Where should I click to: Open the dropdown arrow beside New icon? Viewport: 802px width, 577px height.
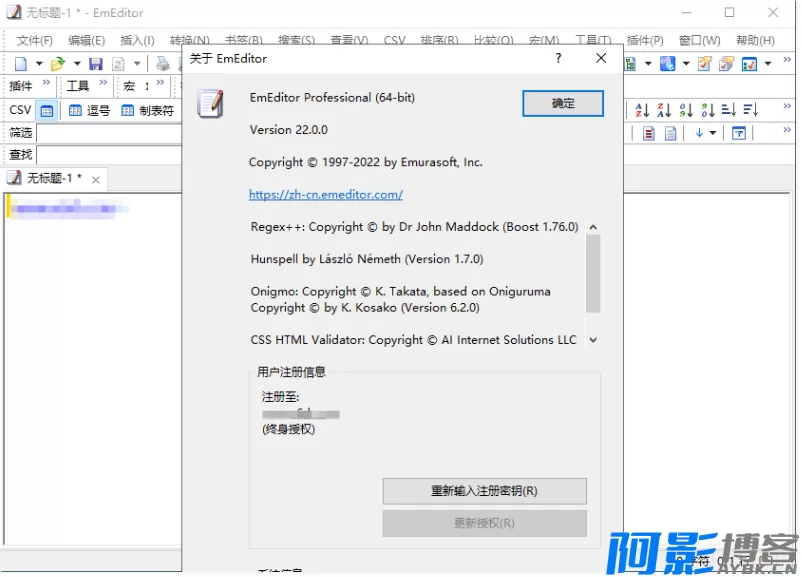click(38, 64)
